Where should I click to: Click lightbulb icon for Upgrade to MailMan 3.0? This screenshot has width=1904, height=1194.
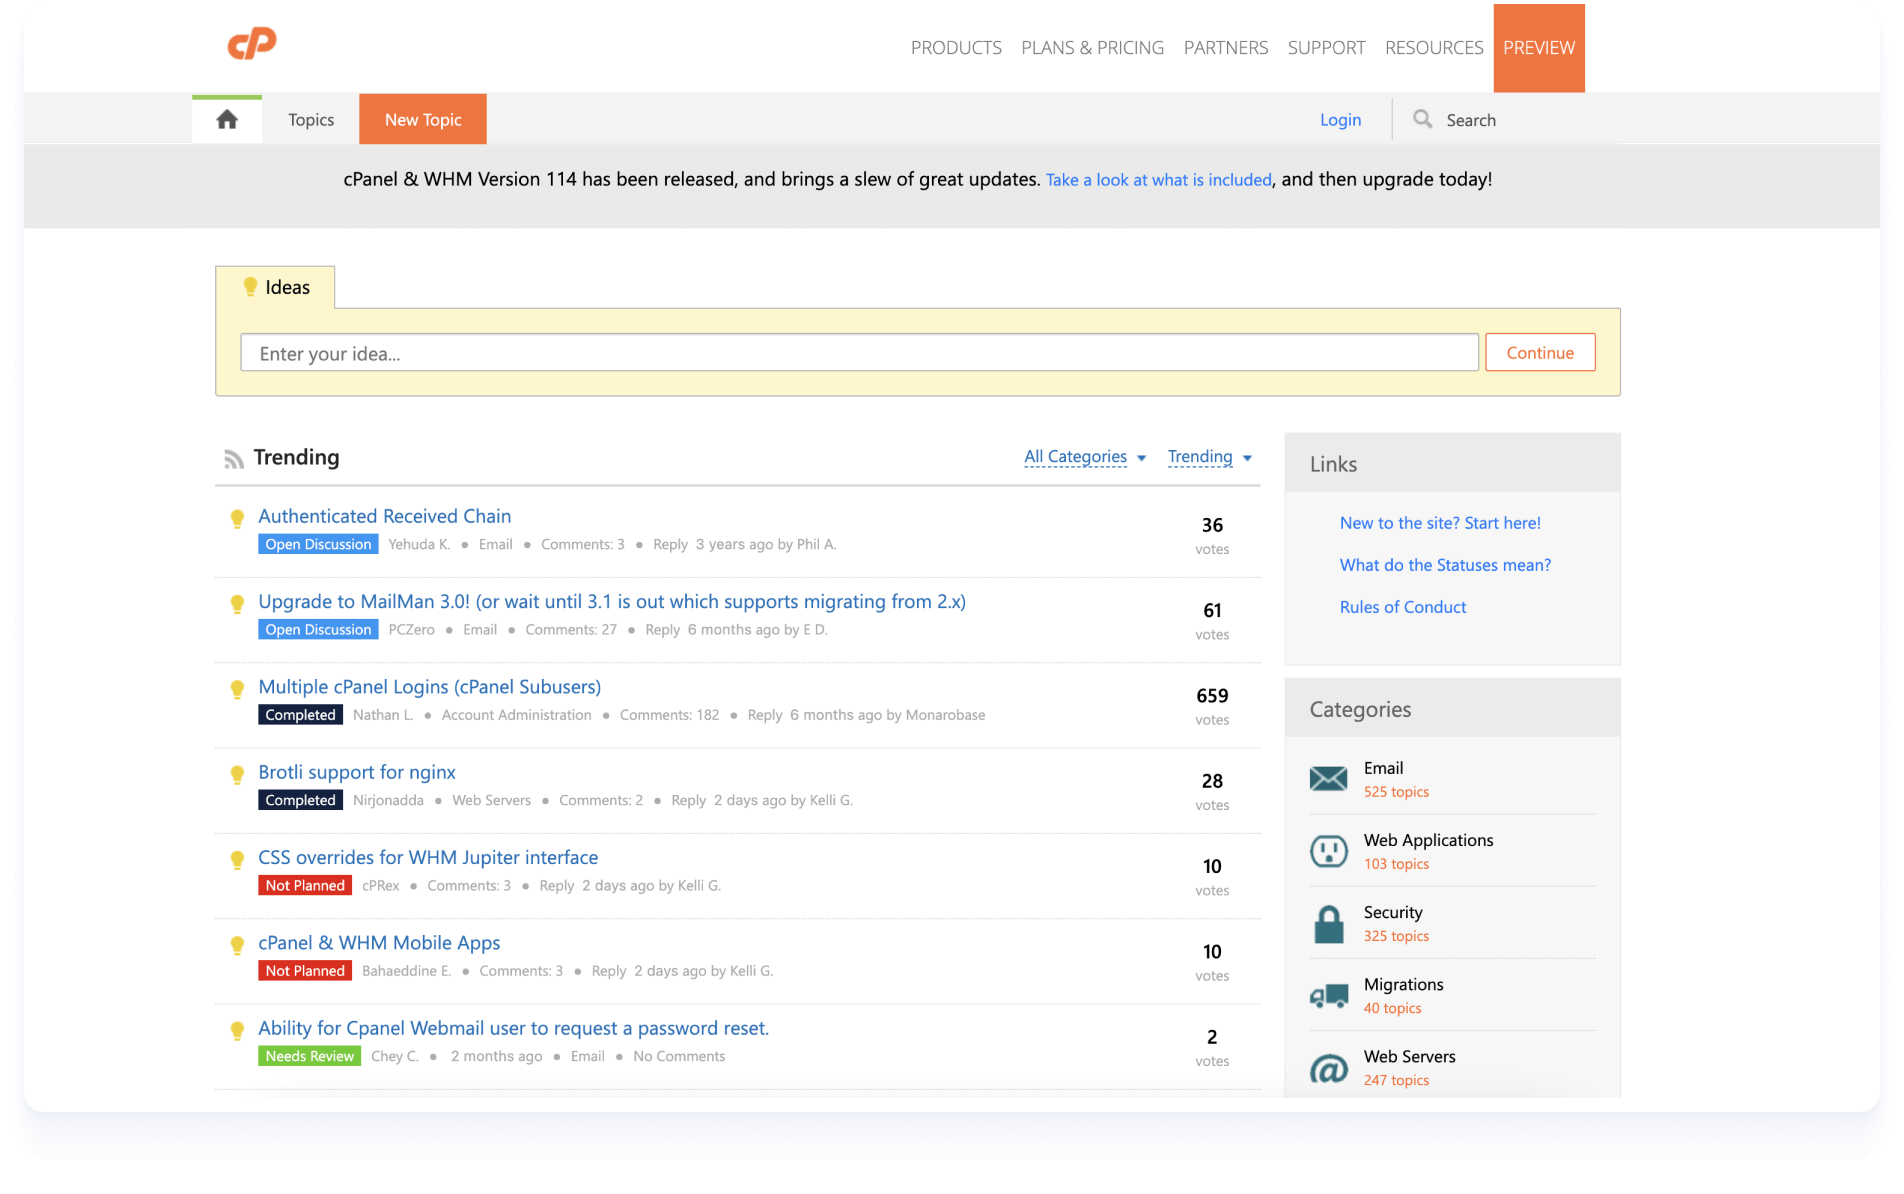tap(237, 603)
